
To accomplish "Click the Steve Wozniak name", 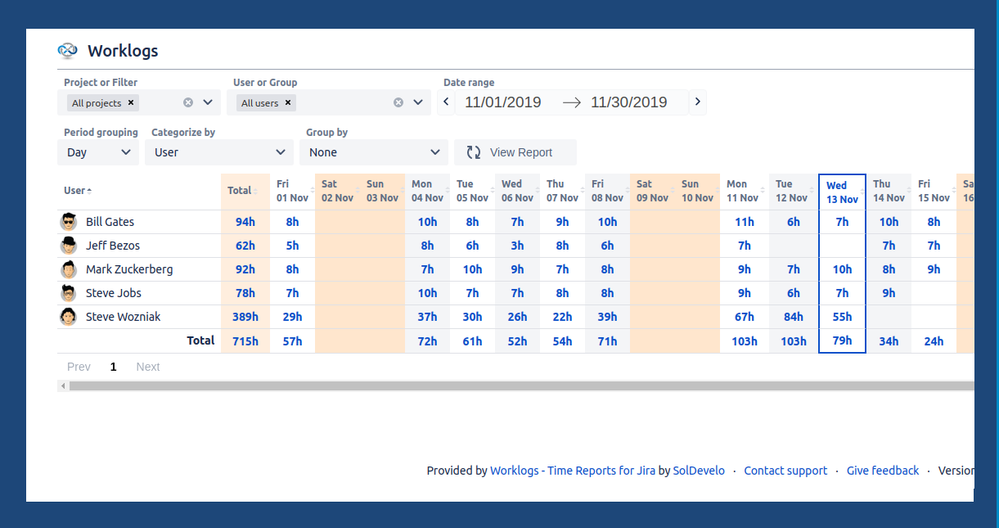I will click(123, 317).
